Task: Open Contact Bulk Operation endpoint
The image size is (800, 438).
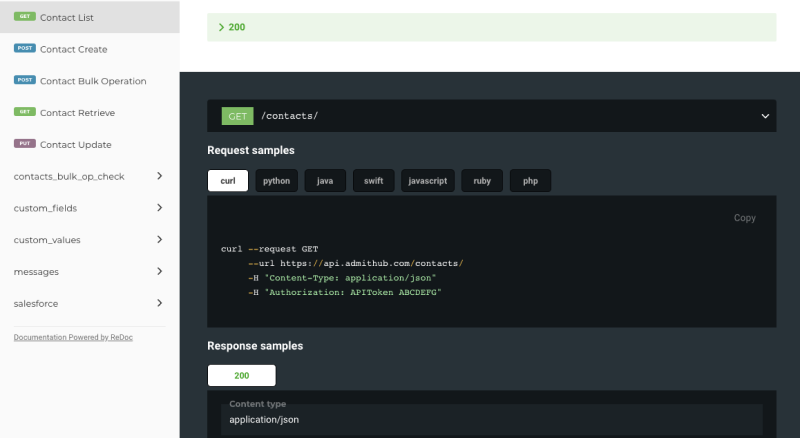Action: (x=92, y=81)
